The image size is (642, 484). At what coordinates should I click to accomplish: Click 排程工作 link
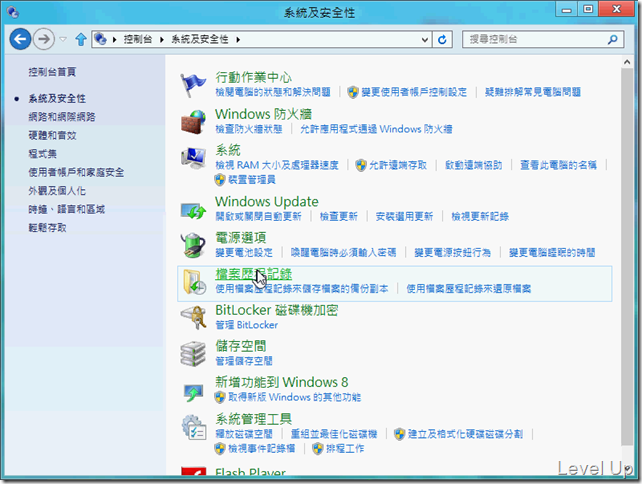(x=345, y=449)
